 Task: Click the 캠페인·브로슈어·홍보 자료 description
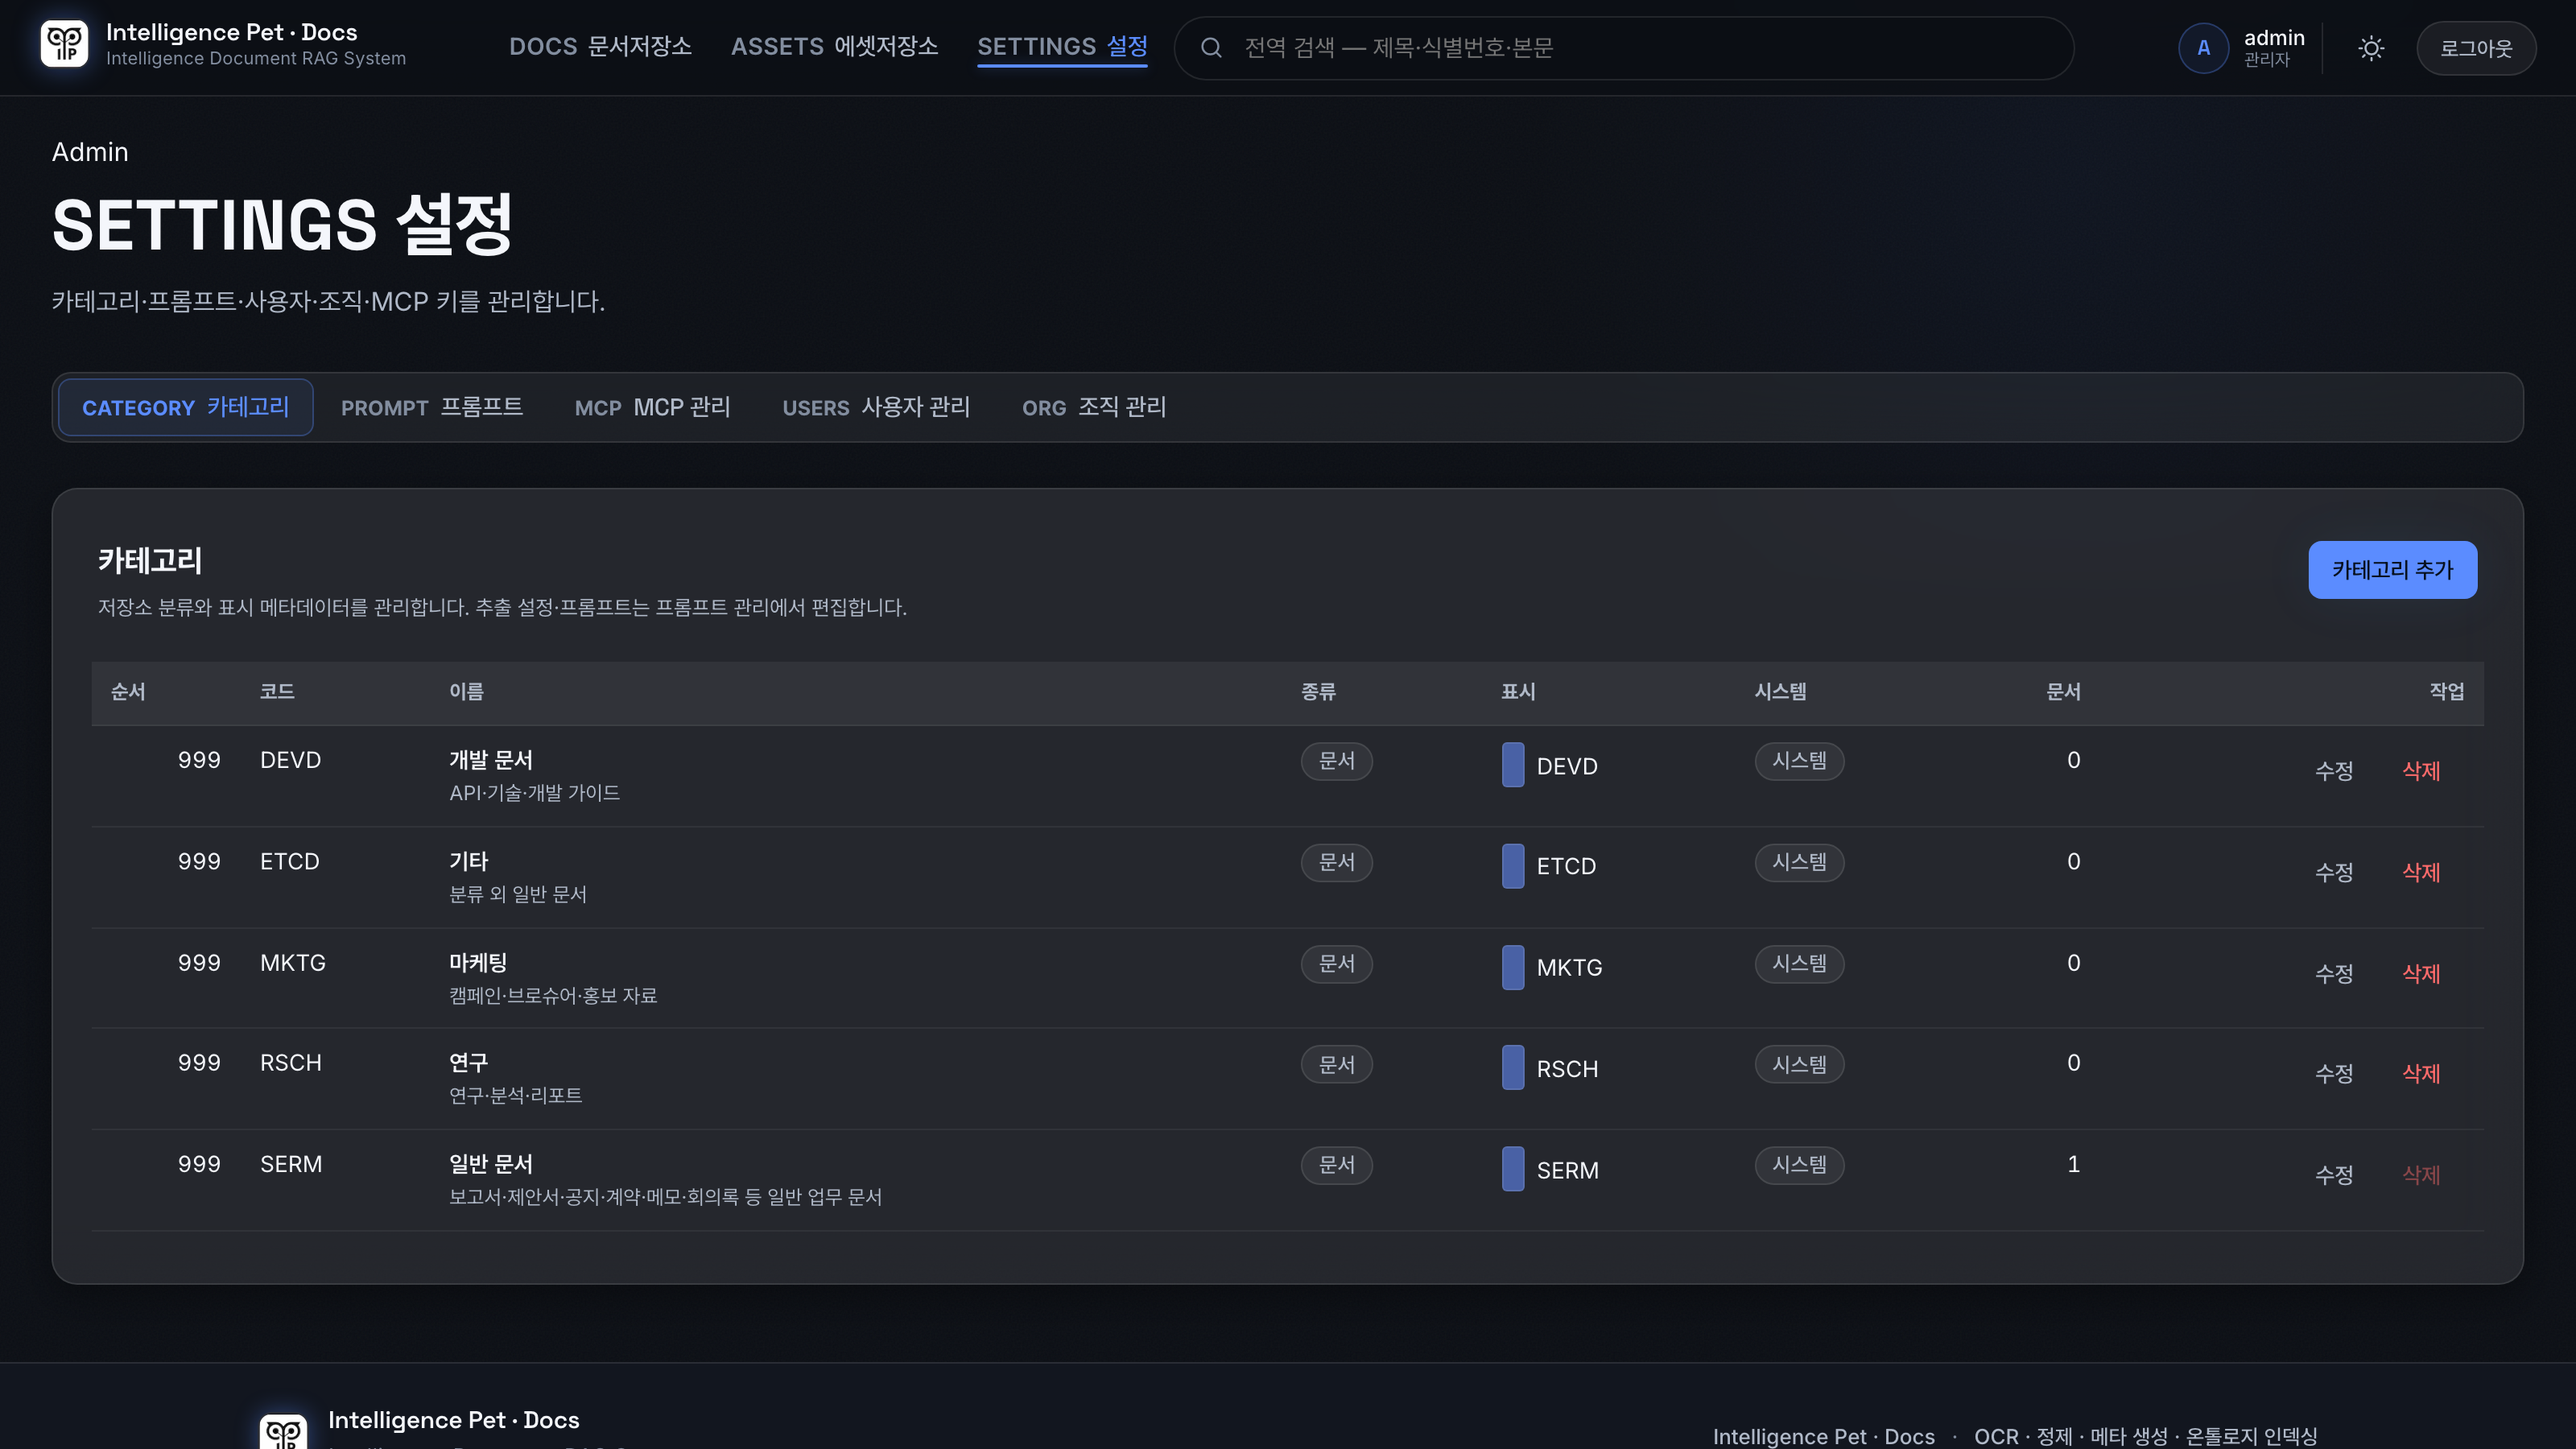coord(553,996)
